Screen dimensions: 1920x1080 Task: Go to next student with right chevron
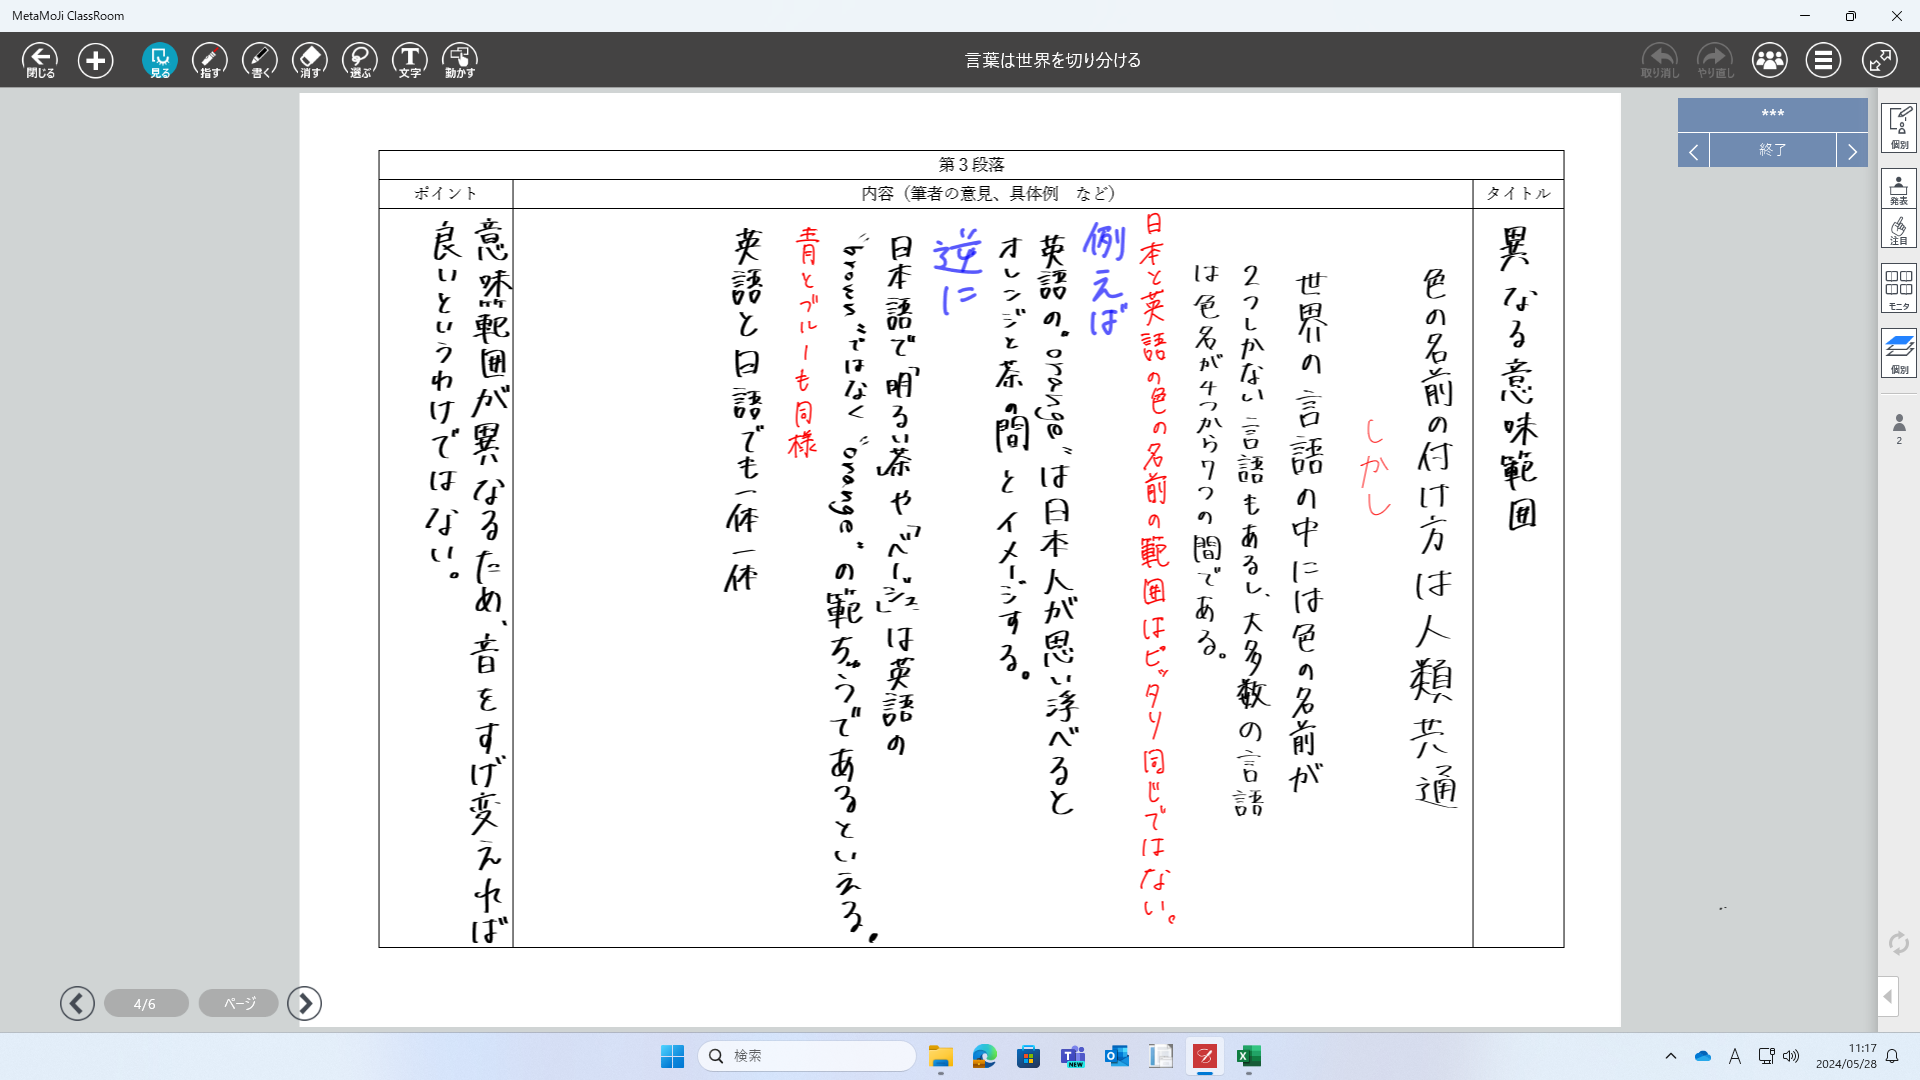(x=1852, y=151)
